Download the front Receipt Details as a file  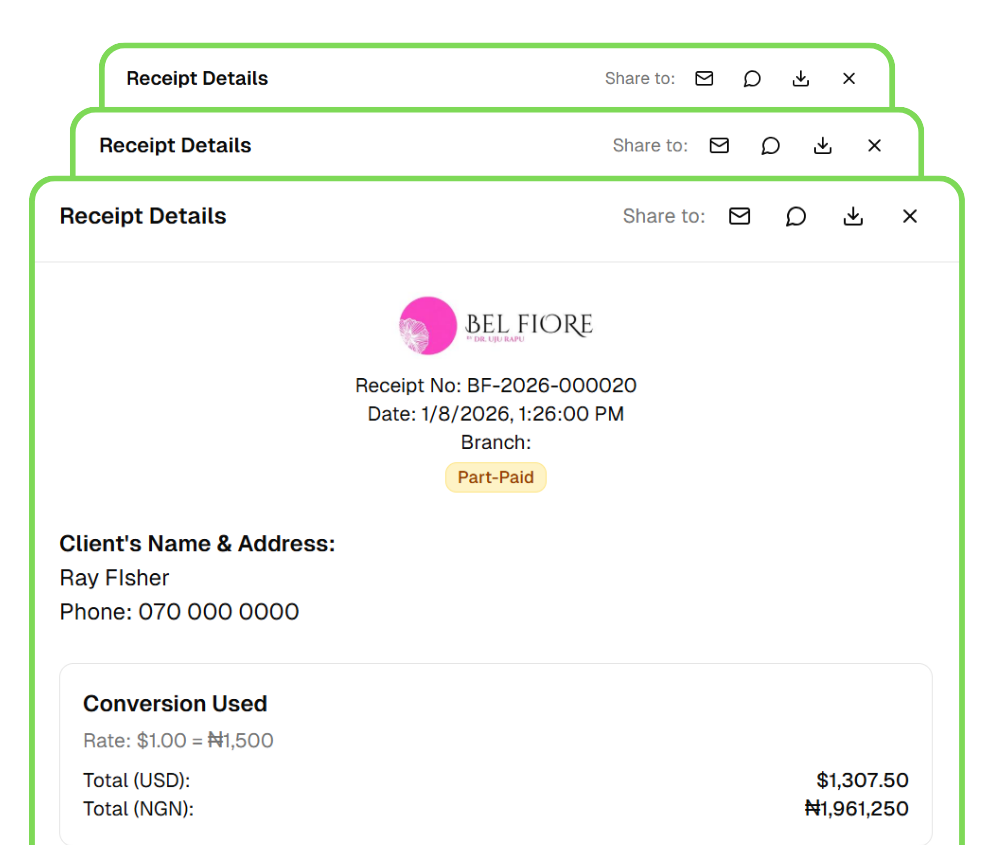pos(853,216)
